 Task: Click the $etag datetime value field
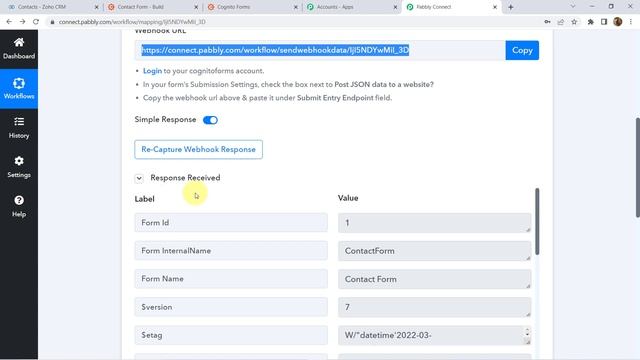435,336
